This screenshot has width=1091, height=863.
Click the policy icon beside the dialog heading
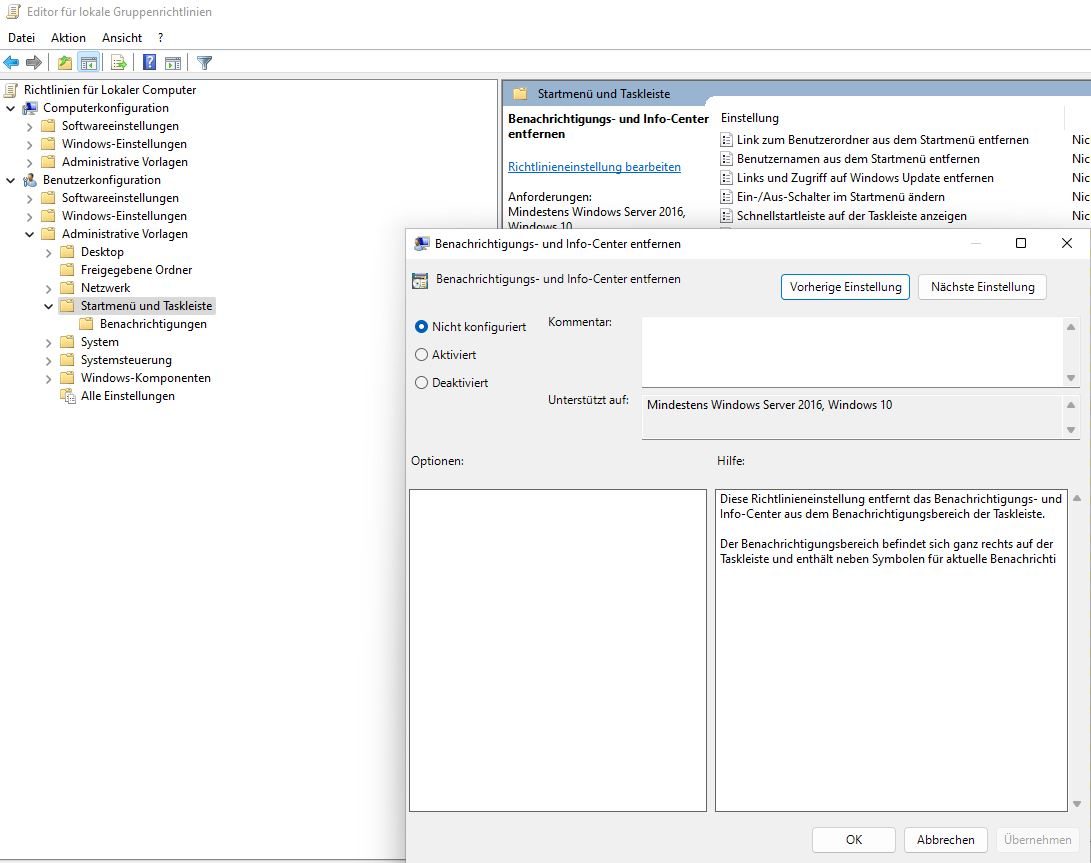420,280
